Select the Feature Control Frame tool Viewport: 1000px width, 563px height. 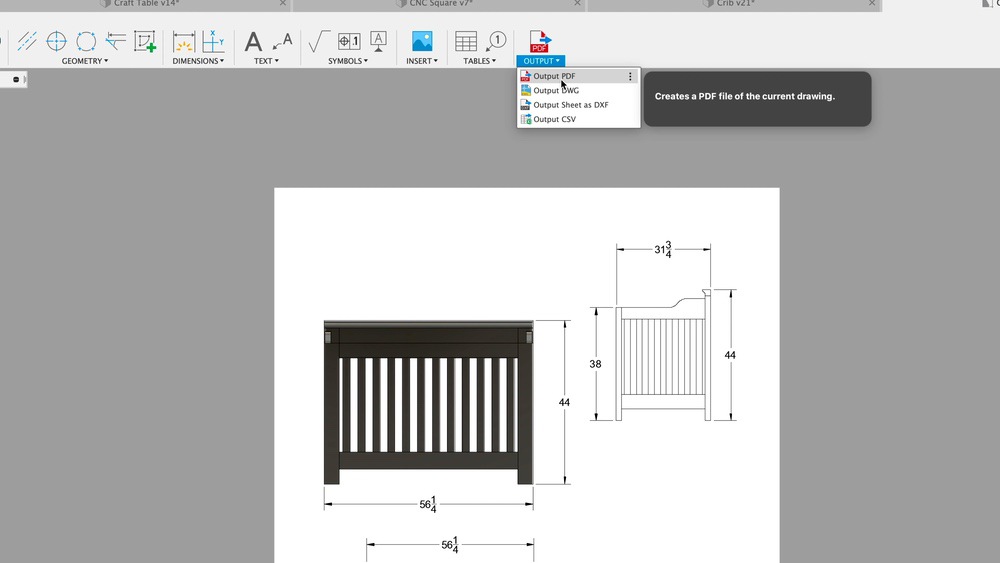349,41
